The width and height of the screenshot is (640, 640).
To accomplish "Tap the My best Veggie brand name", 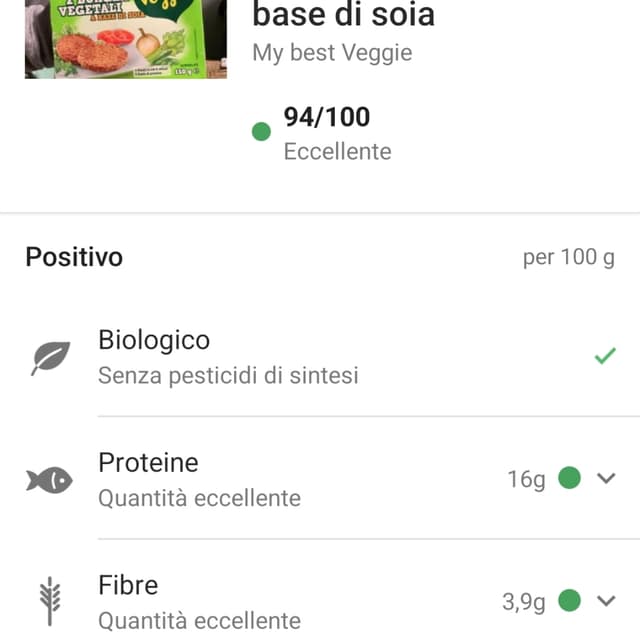I will coord(332,53).
